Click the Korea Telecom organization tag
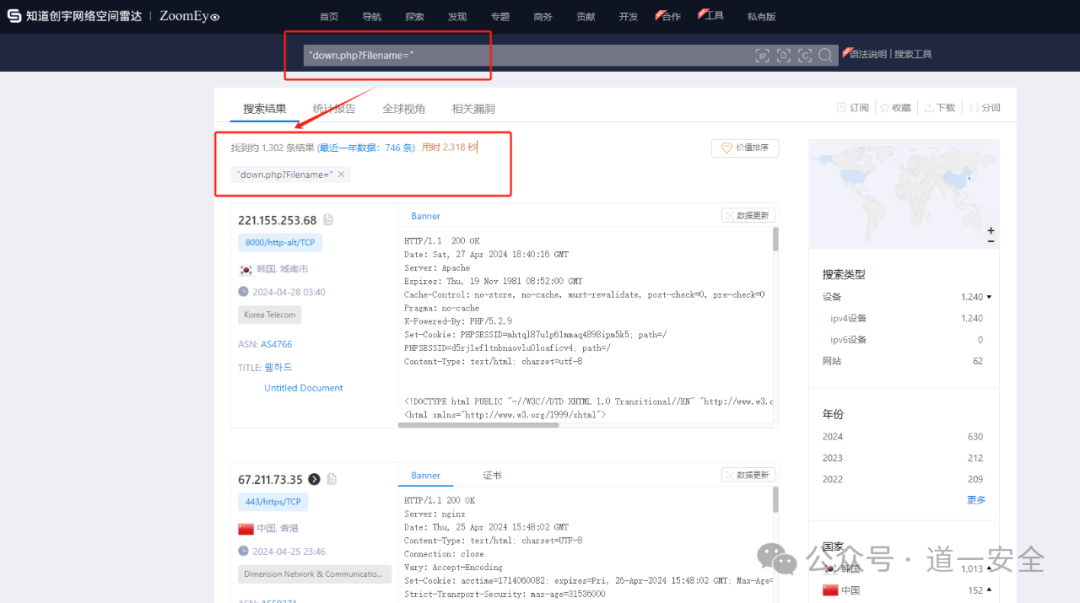Viewport: 1080px width, 603px height. 269,315
